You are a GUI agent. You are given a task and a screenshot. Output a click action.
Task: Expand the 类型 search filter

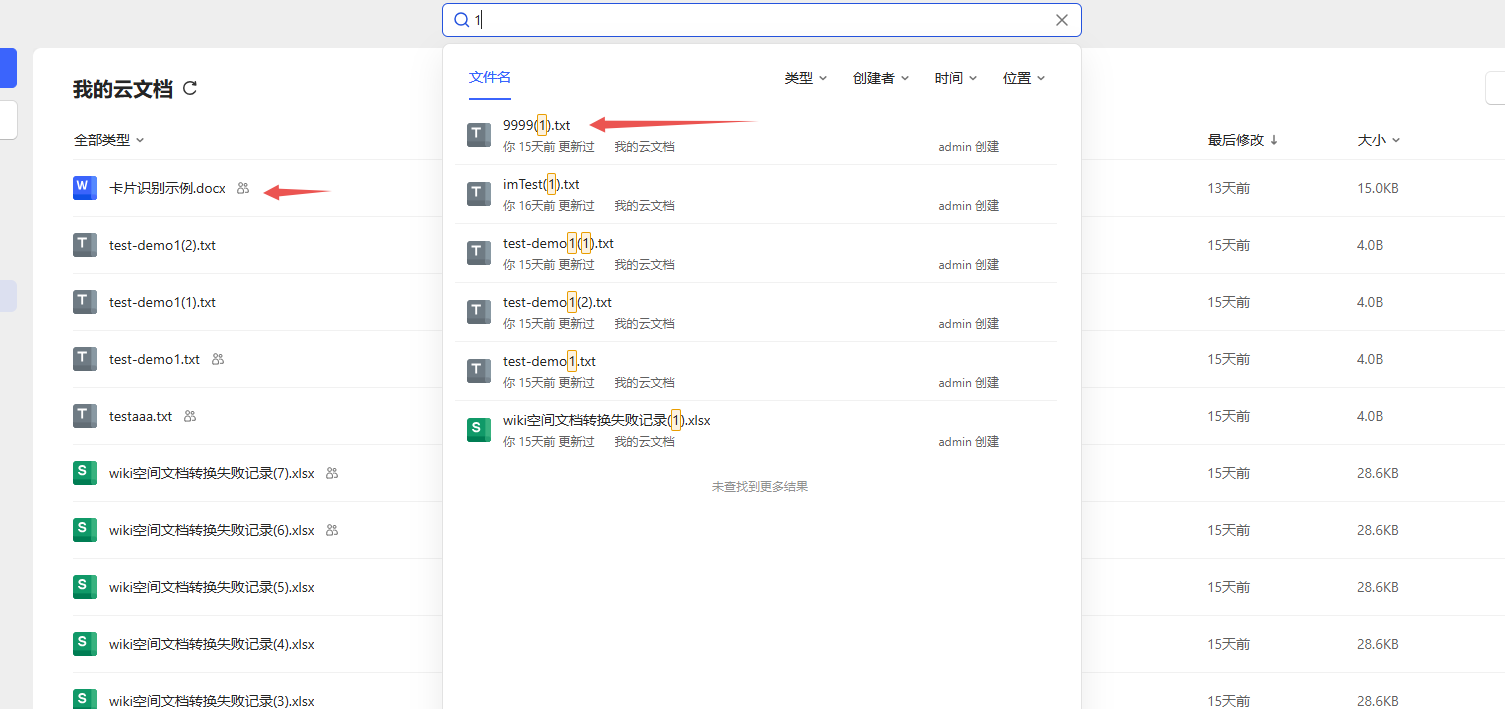806,78
